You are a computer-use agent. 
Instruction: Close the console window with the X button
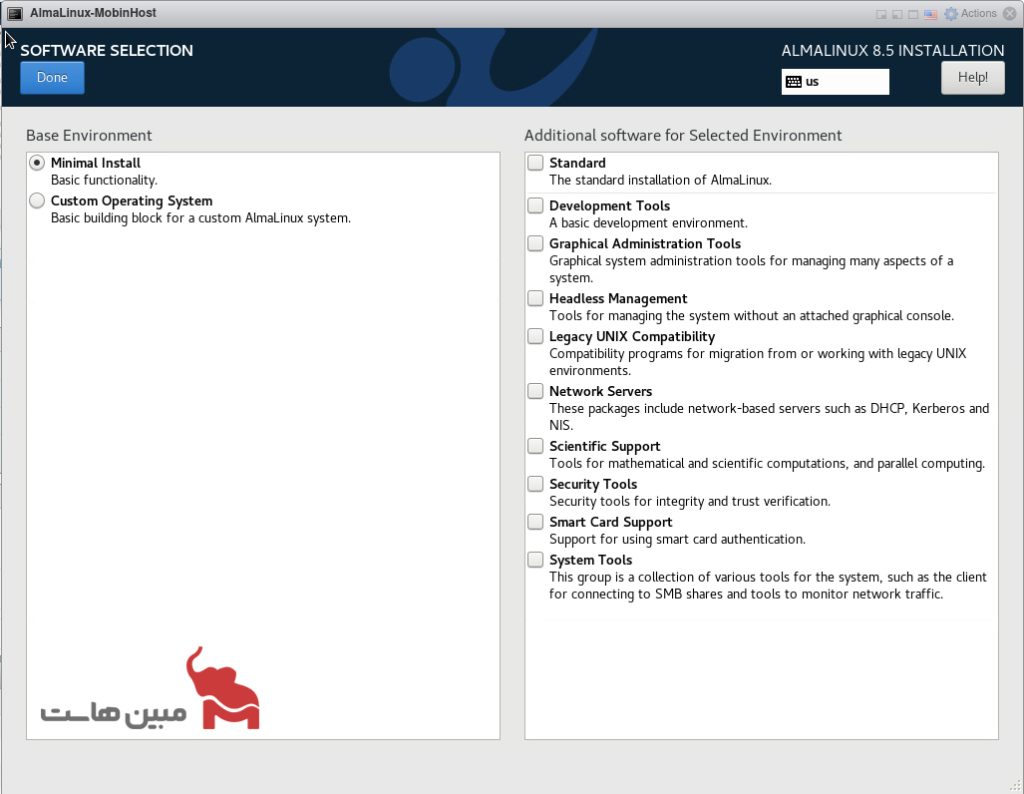click(x=1009, y=13)
